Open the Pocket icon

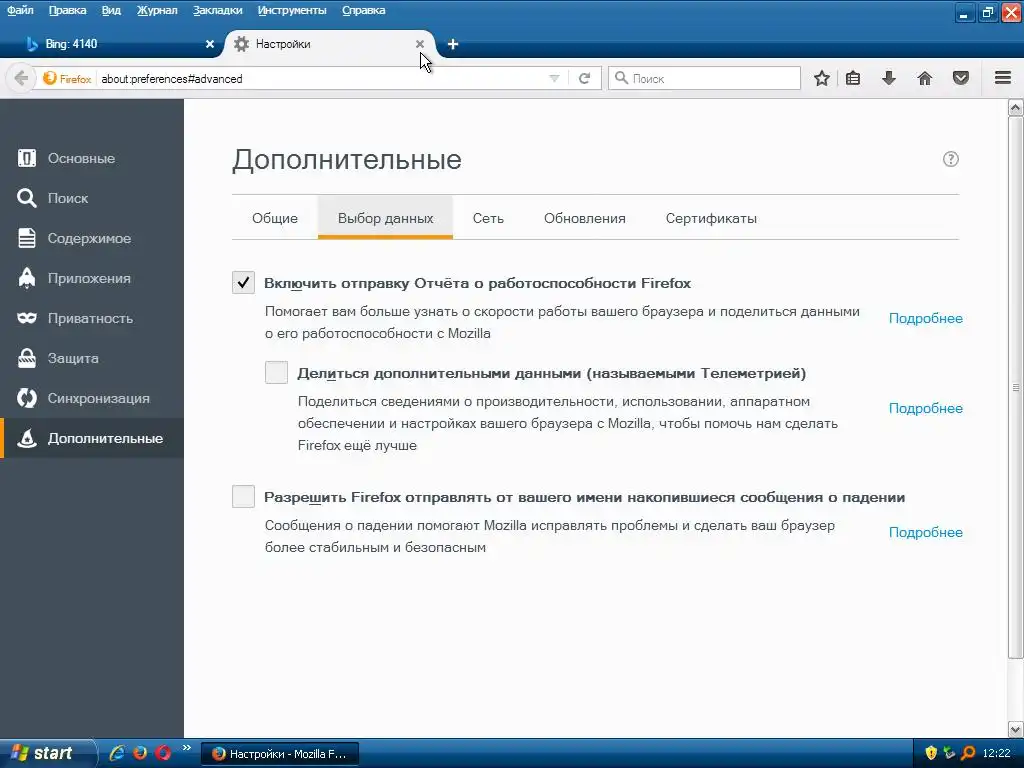point(960,78)
